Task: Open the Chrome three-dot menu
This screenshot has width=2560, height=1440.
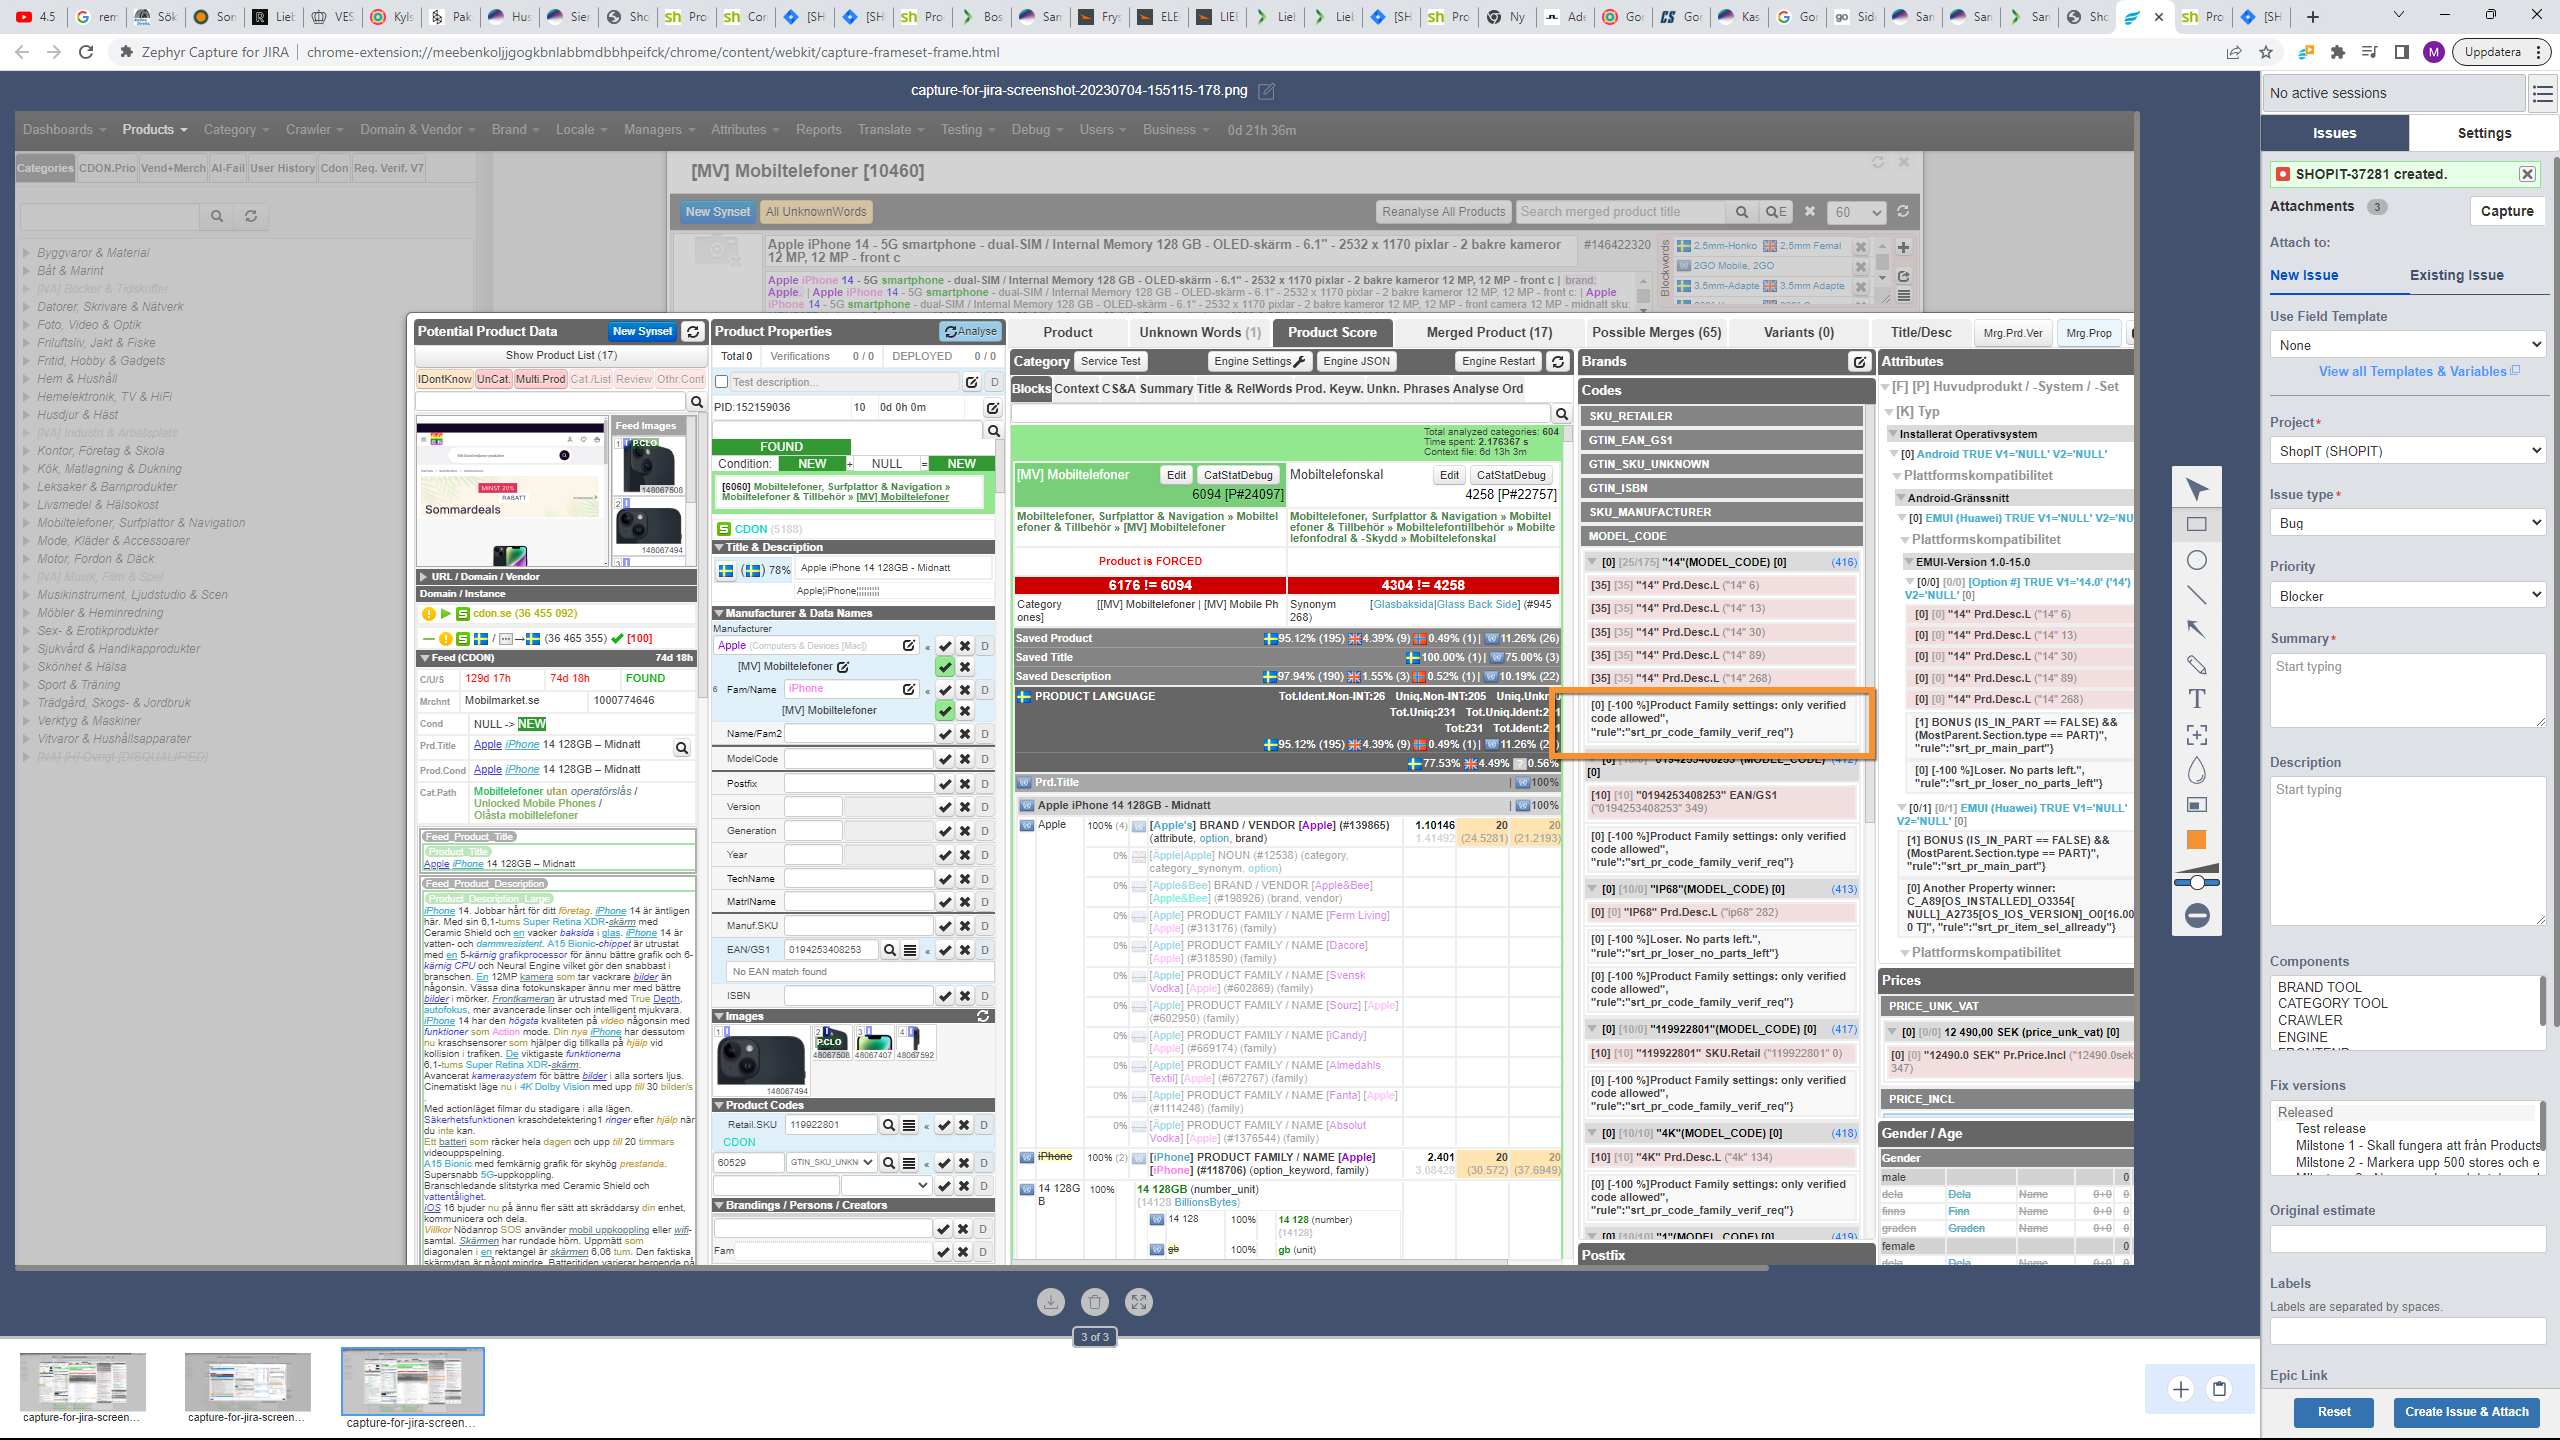Action: click(2538, 52)
